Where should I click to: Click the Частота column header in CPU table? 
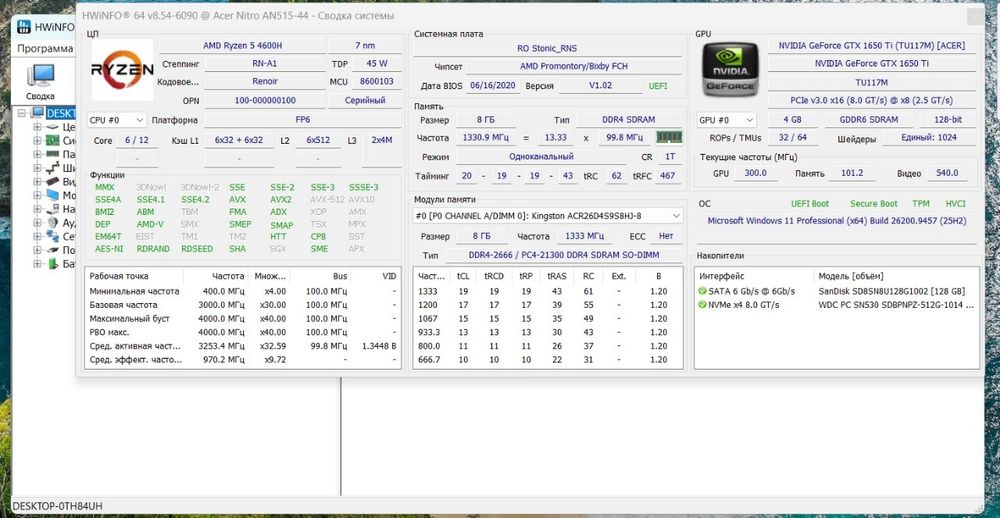point(217,276)
